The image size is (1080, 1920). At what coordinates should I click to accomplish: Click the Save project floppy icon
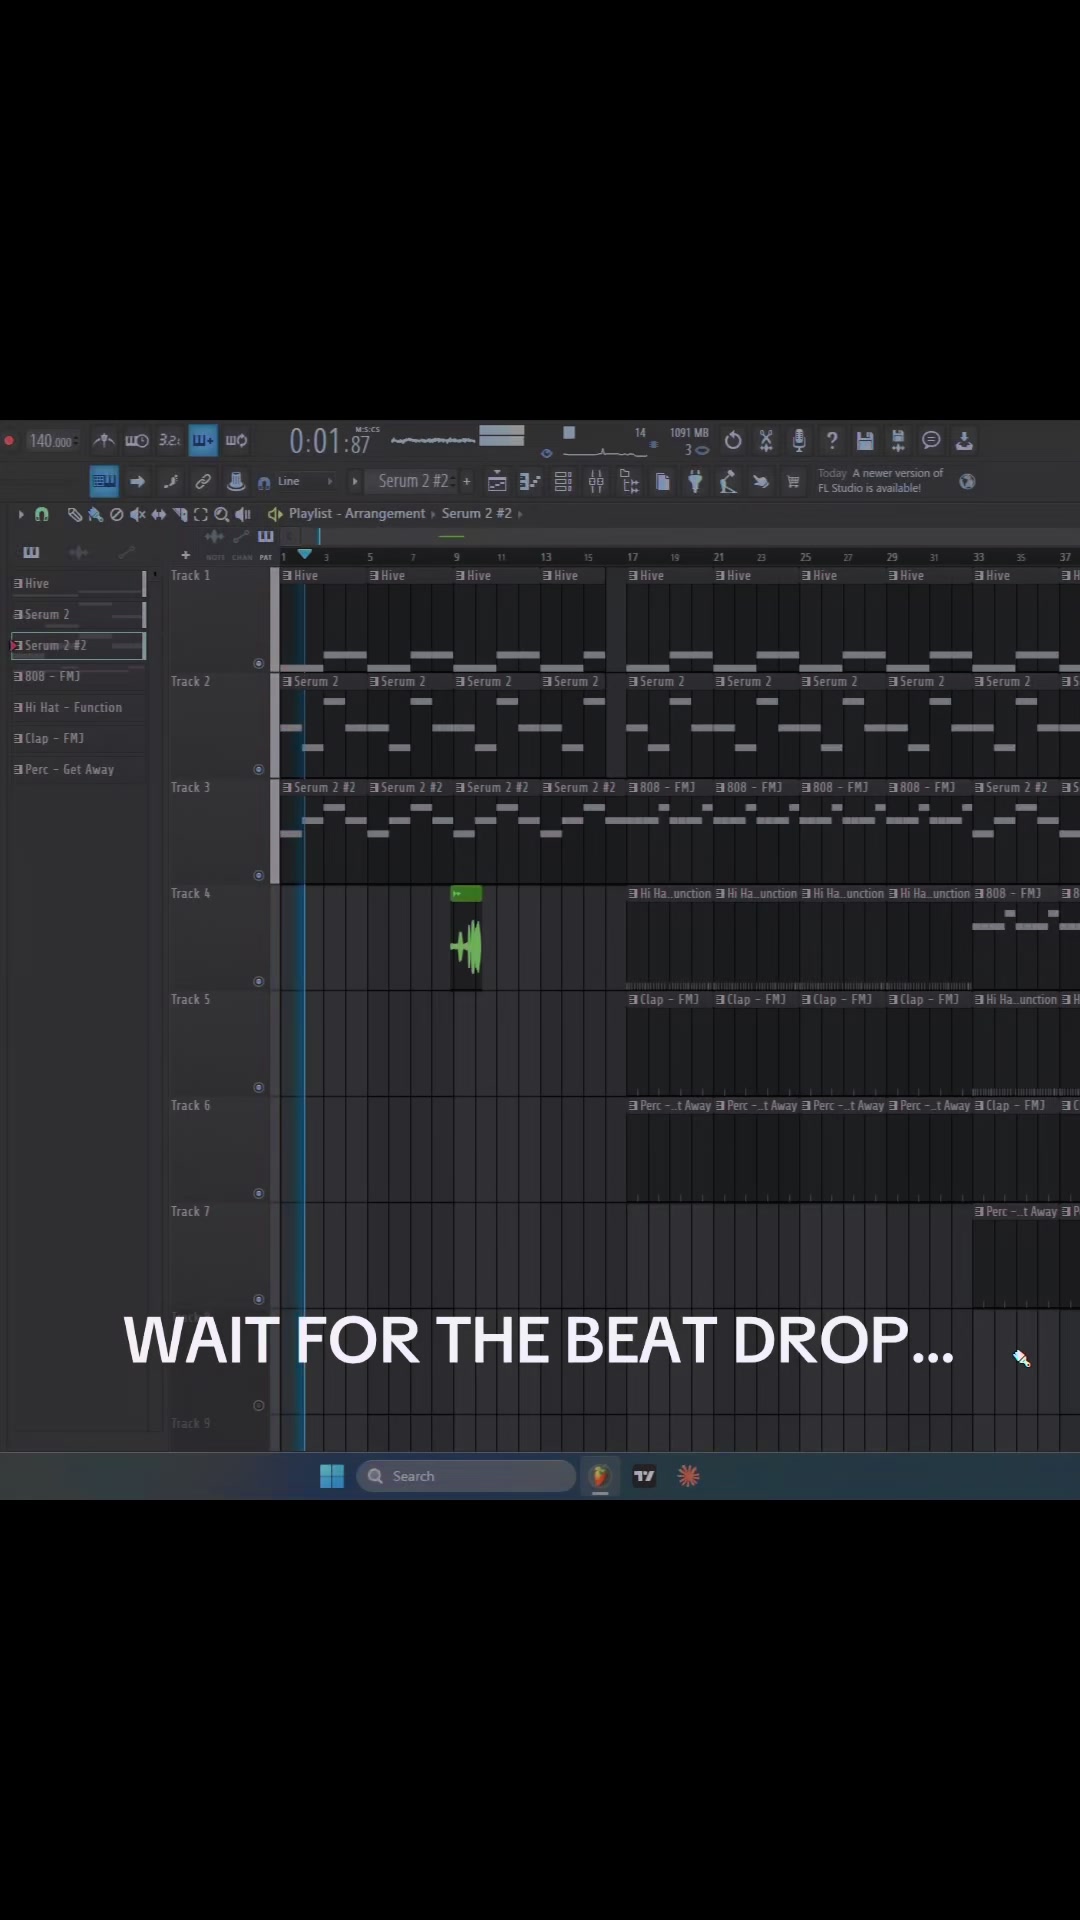(865, 440)
